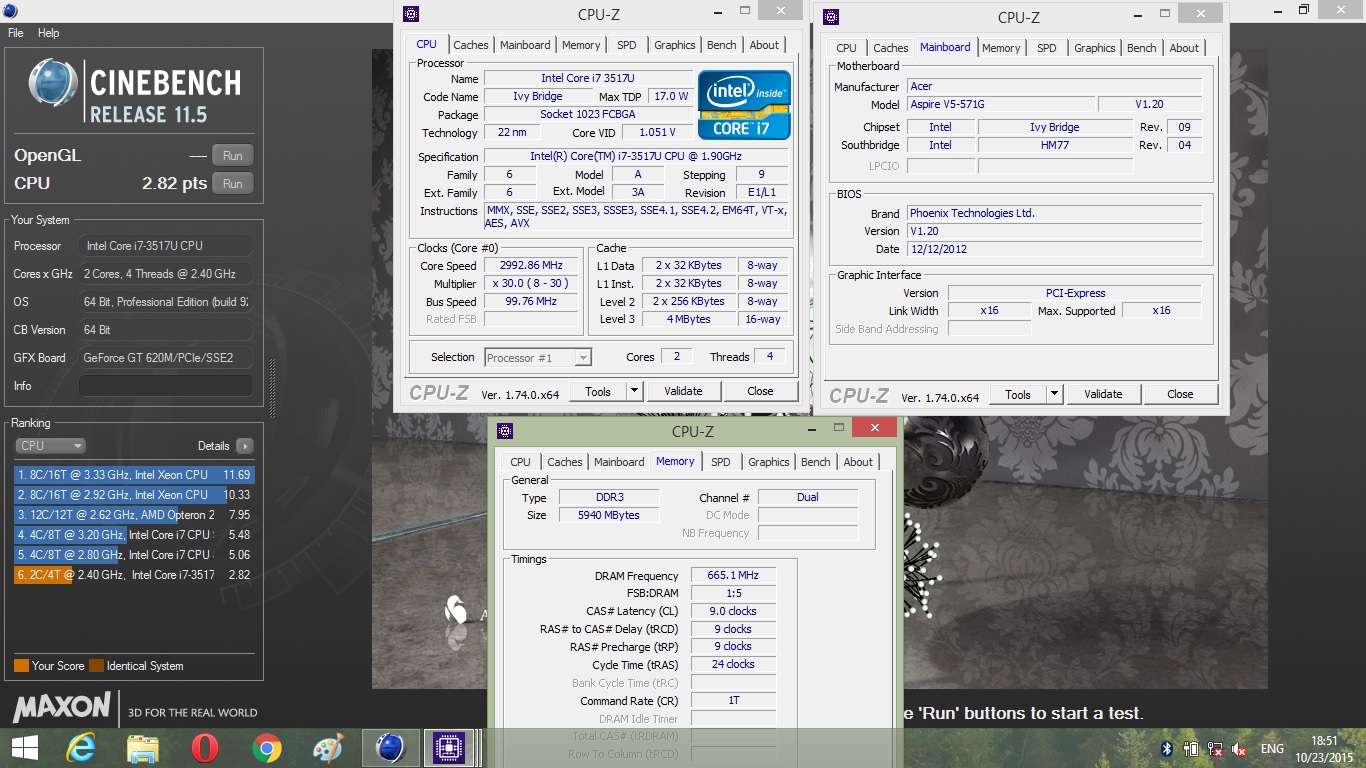The width and height of the screenshot is (1366, 768).
Task: Open CPU tab in Mainboard window
Action: pos(846,48)
